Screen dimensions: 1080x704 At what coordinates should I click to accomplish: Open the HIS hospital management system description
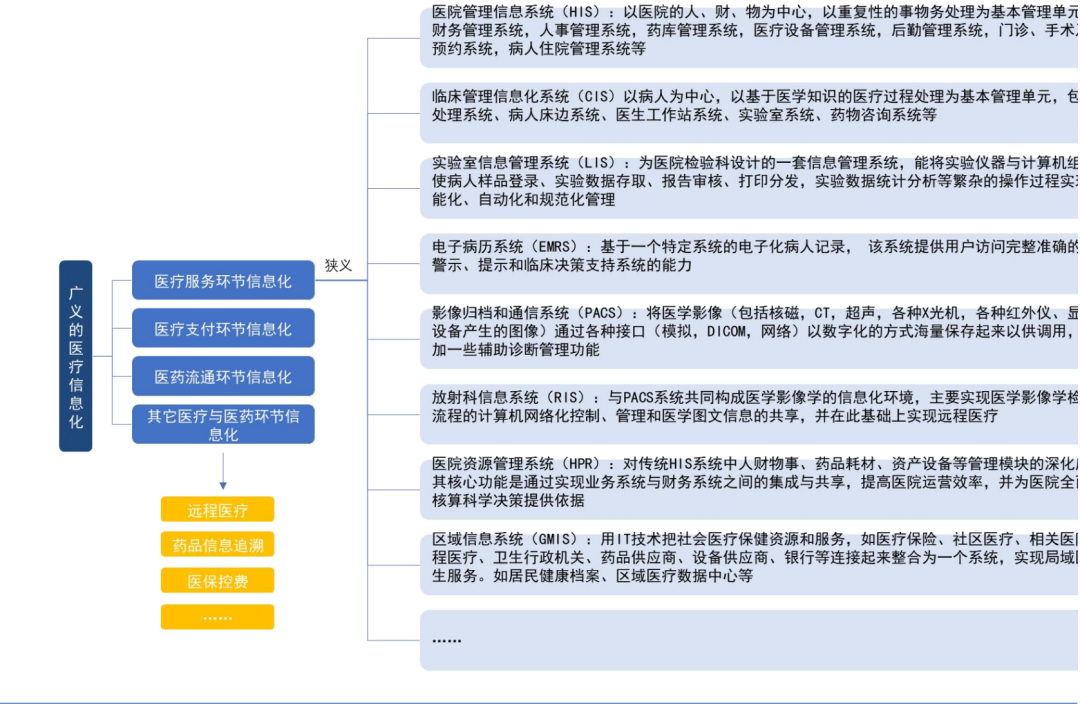point(700,33)
